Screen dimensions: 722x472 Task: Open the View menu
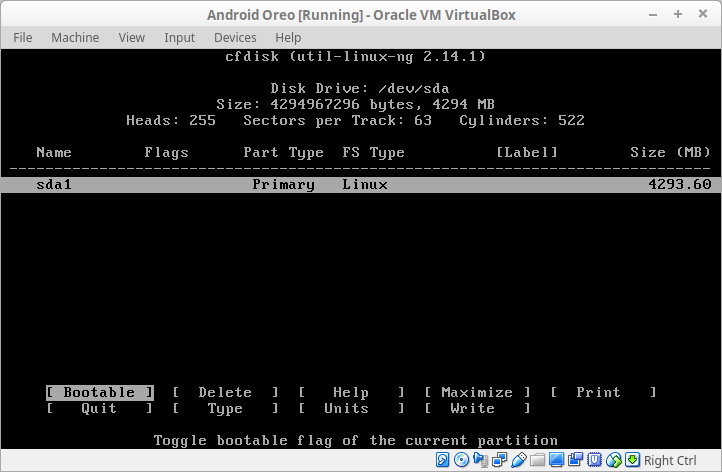[132, 37]
